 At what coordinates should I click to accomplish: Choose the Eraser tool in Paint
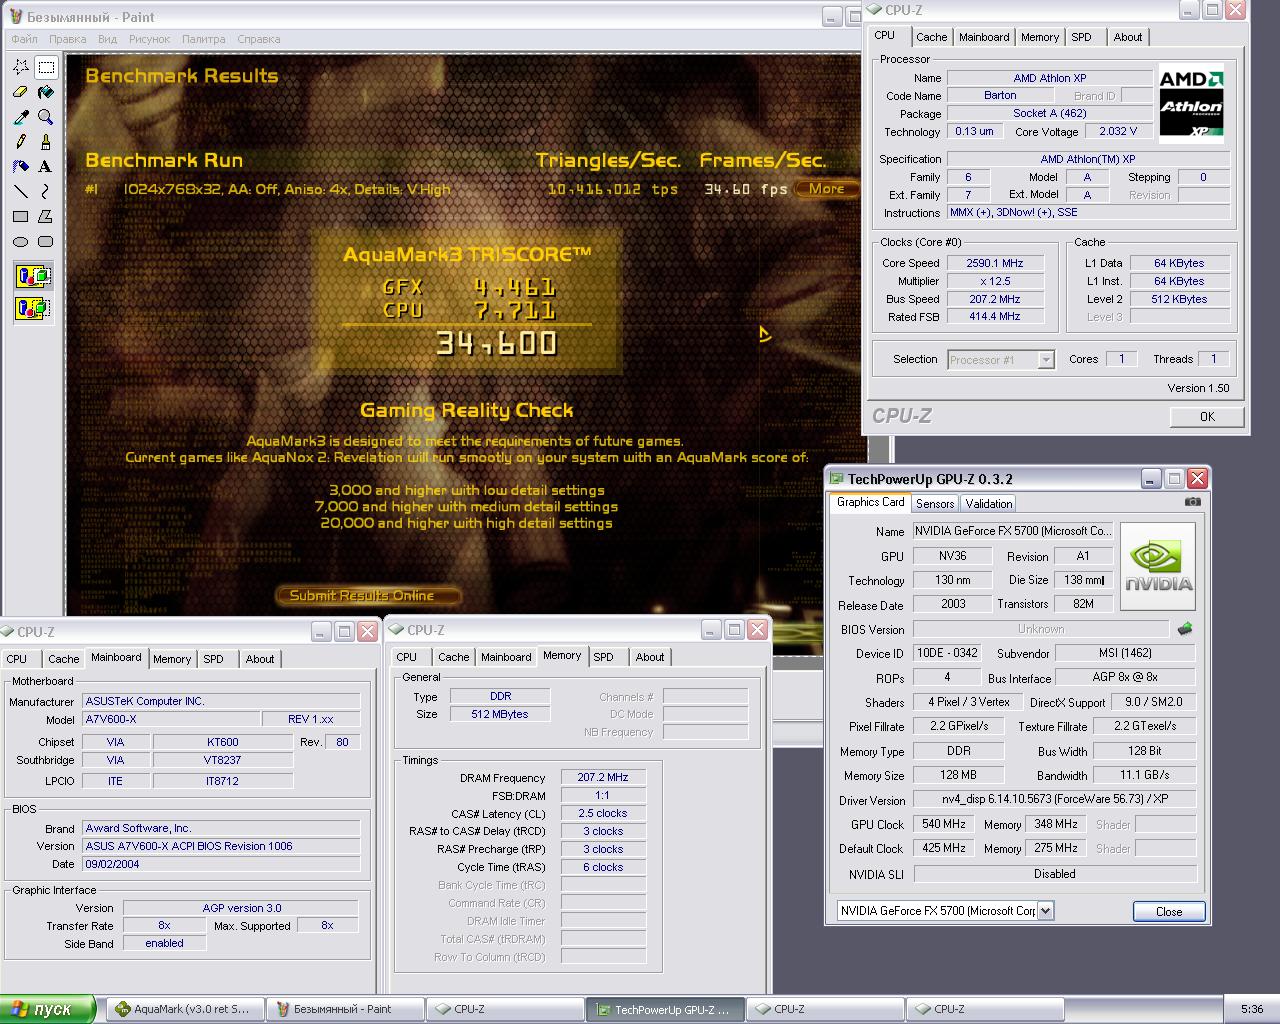(20, 92)
